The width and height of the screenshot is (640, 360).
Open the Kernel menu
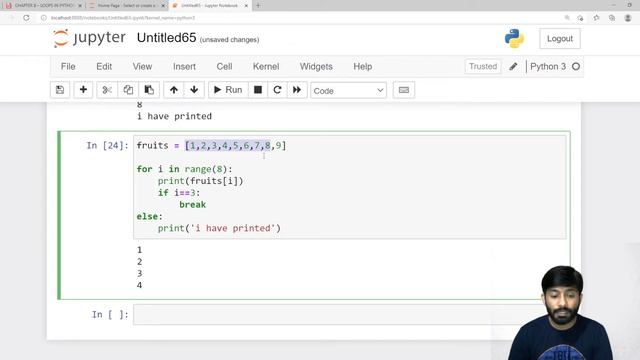click(x=266, y=67)
